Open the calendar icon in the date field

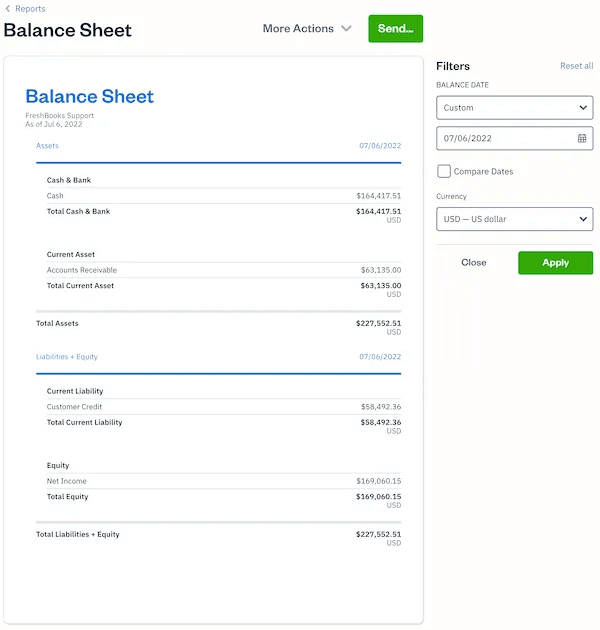point(582,138)
